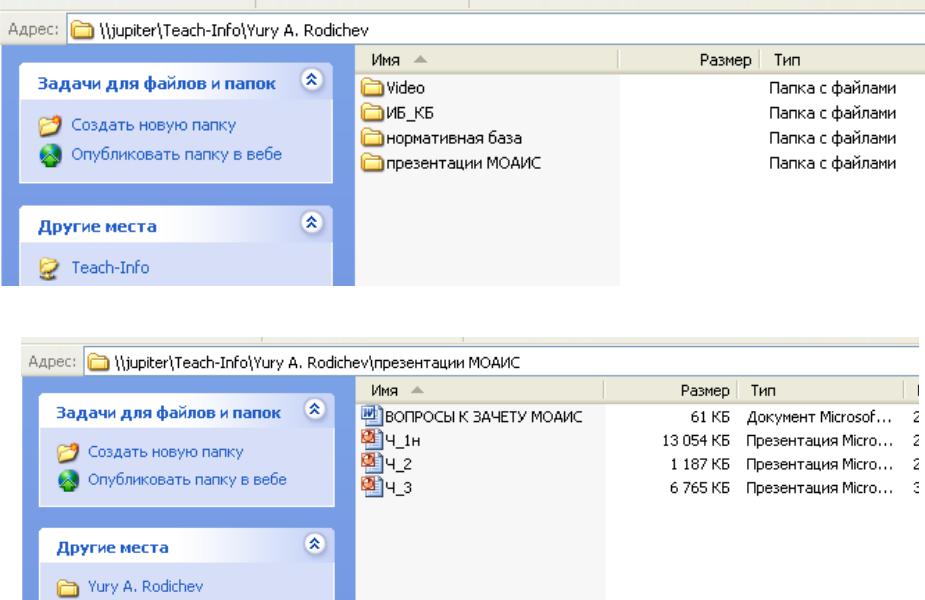Click the Teach-Info network folder icon
The image size is (925, 600).
49,268
